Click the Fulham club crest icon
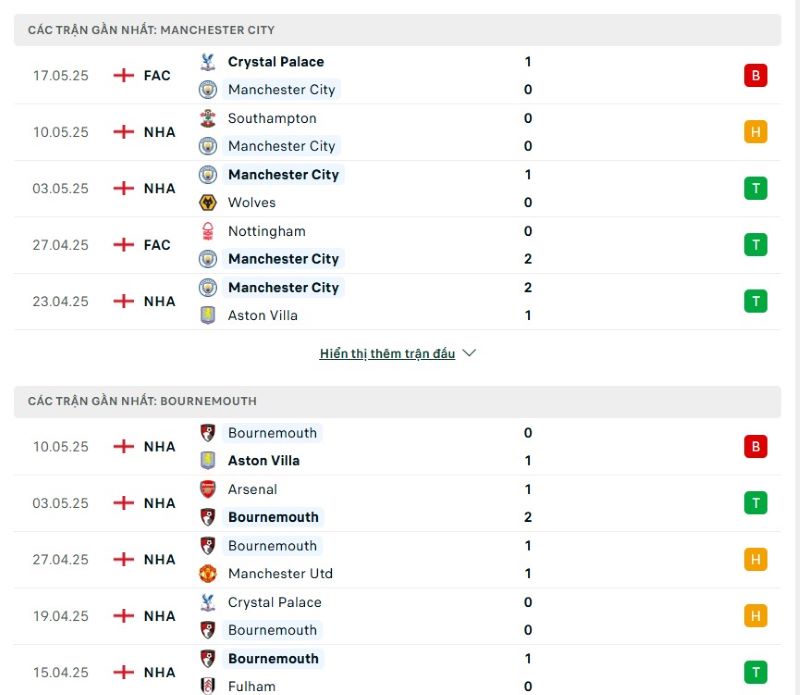The height and width of the screenshot is (695, 800). [208, 686]
